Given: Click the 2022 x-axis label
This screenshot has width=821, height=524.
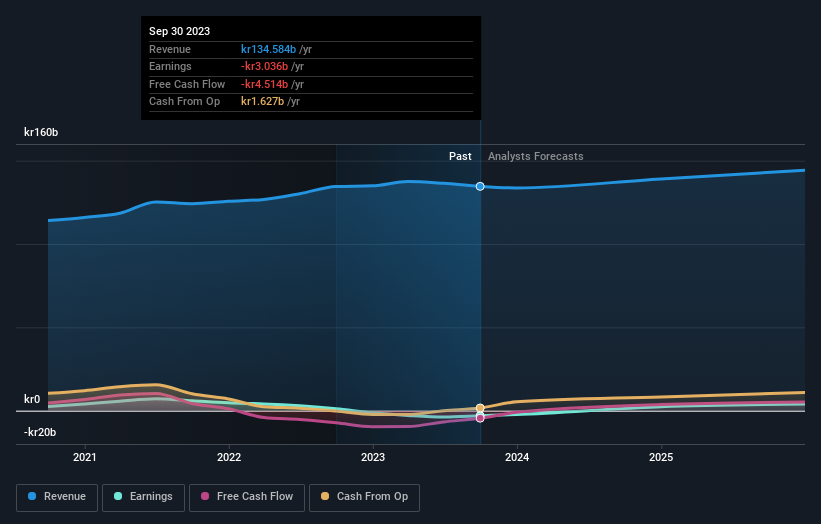Looking at the screenshot, I should click(x=229, y=457).
